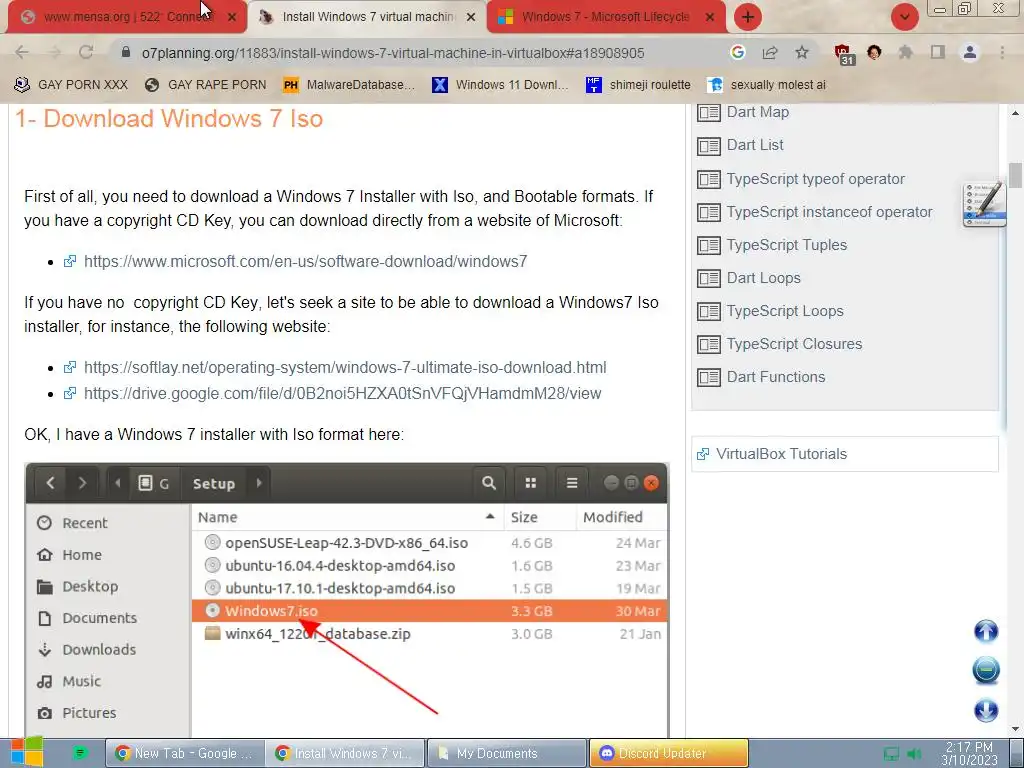Open the drive.google.com file link

click(342, 393)
